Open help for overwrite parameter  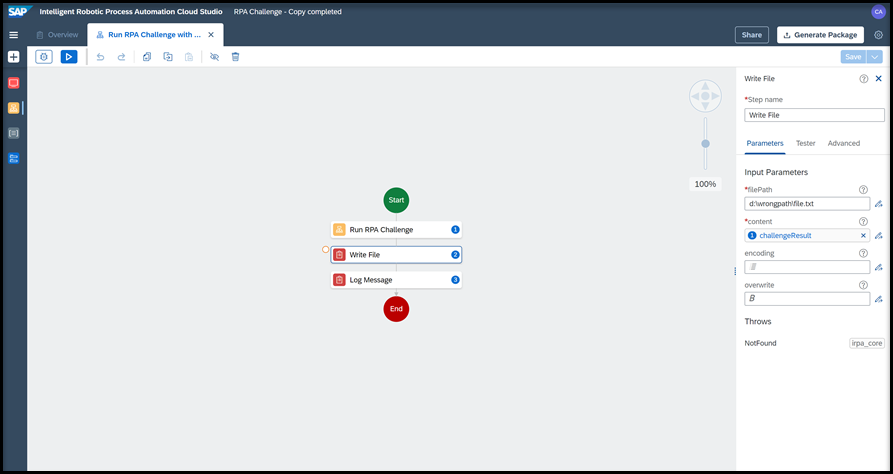(863, 285)
